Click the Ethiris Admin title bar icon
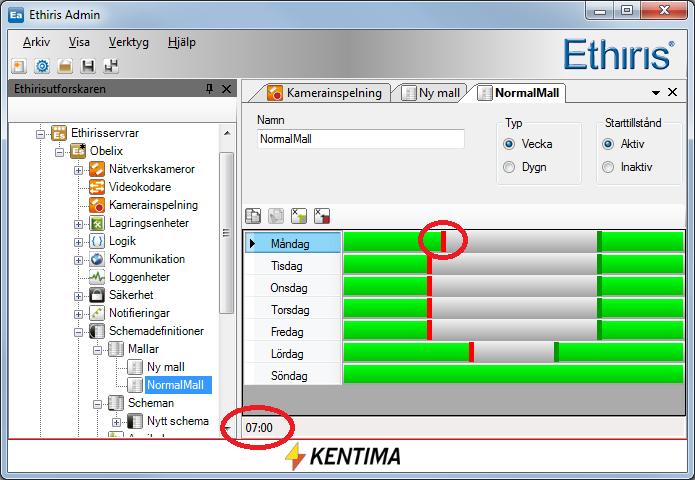Viewport: 695px width, 480px height. click(16, 15)
